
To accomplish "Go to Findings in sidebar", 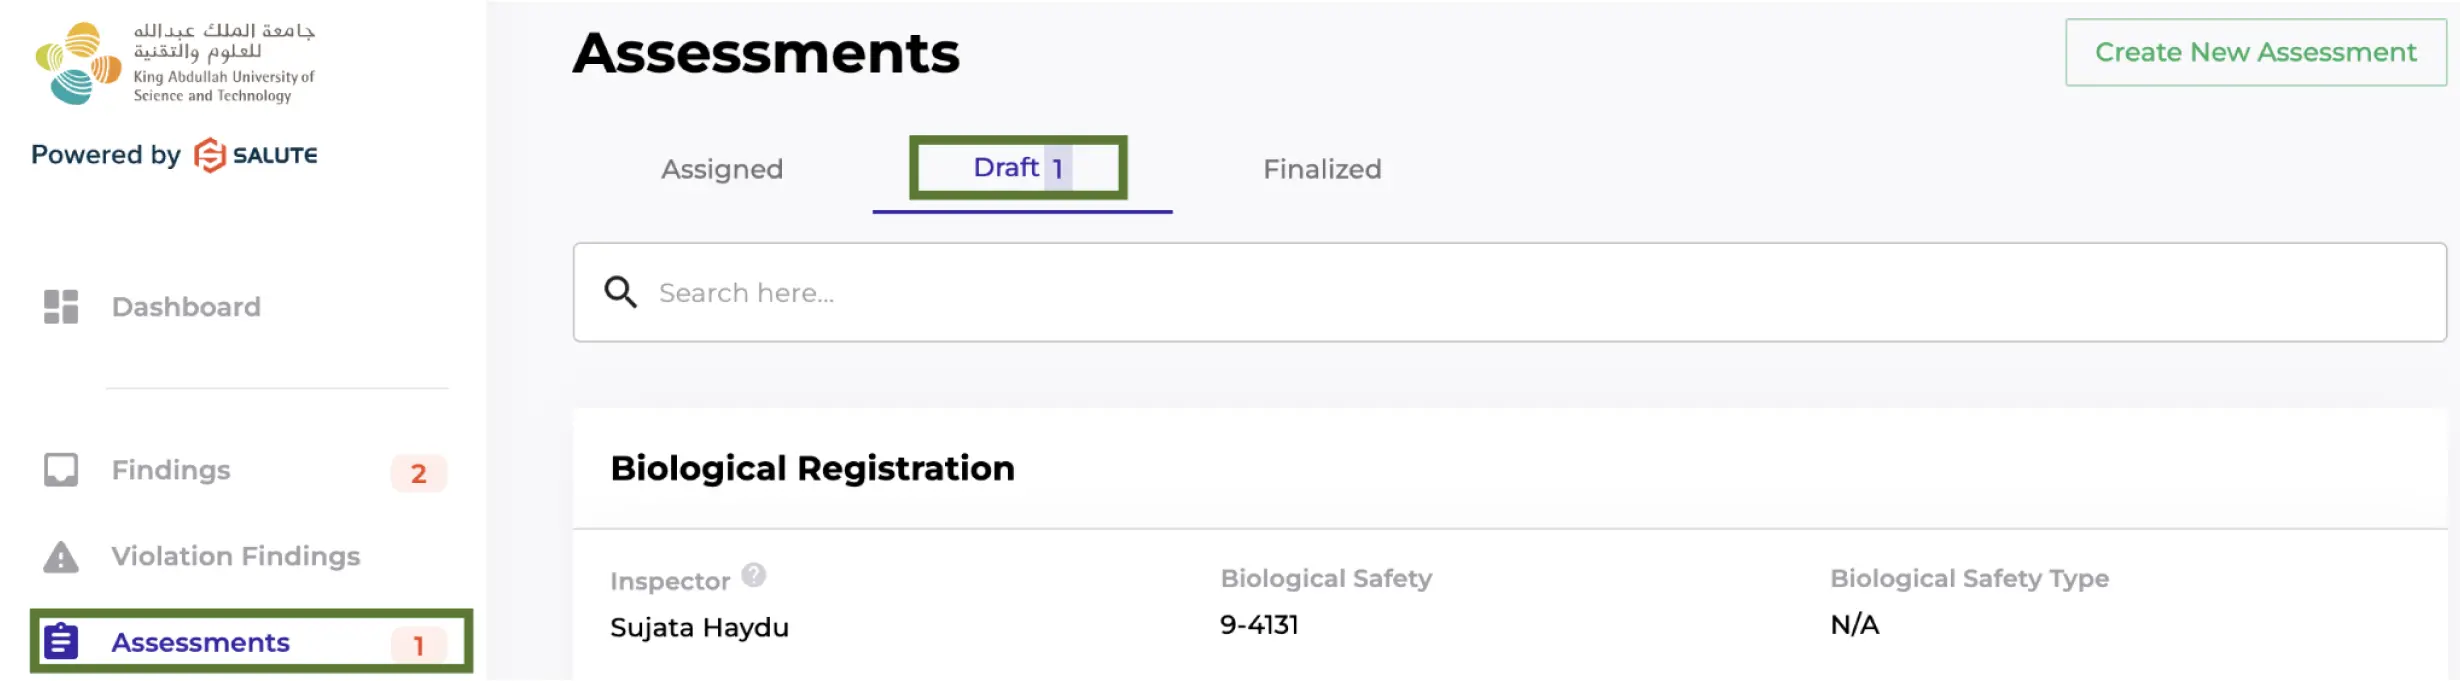I will [171, 470].
